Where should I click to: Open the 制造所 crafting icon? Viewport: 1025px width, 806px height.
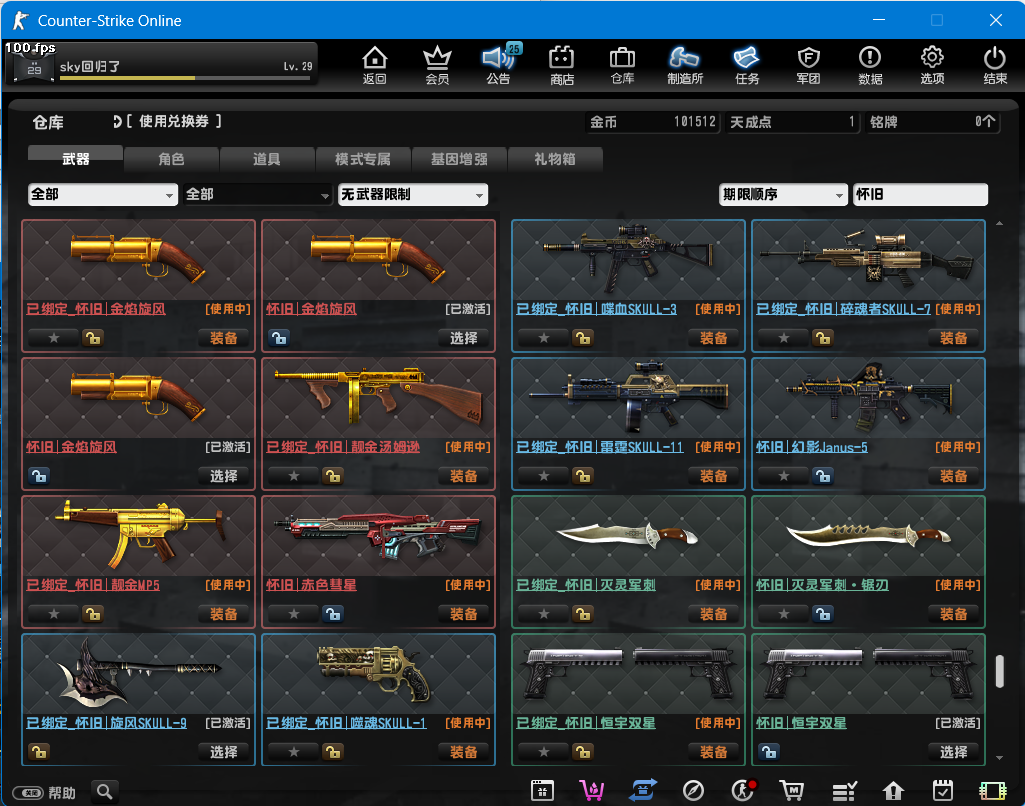pos(684,65)
